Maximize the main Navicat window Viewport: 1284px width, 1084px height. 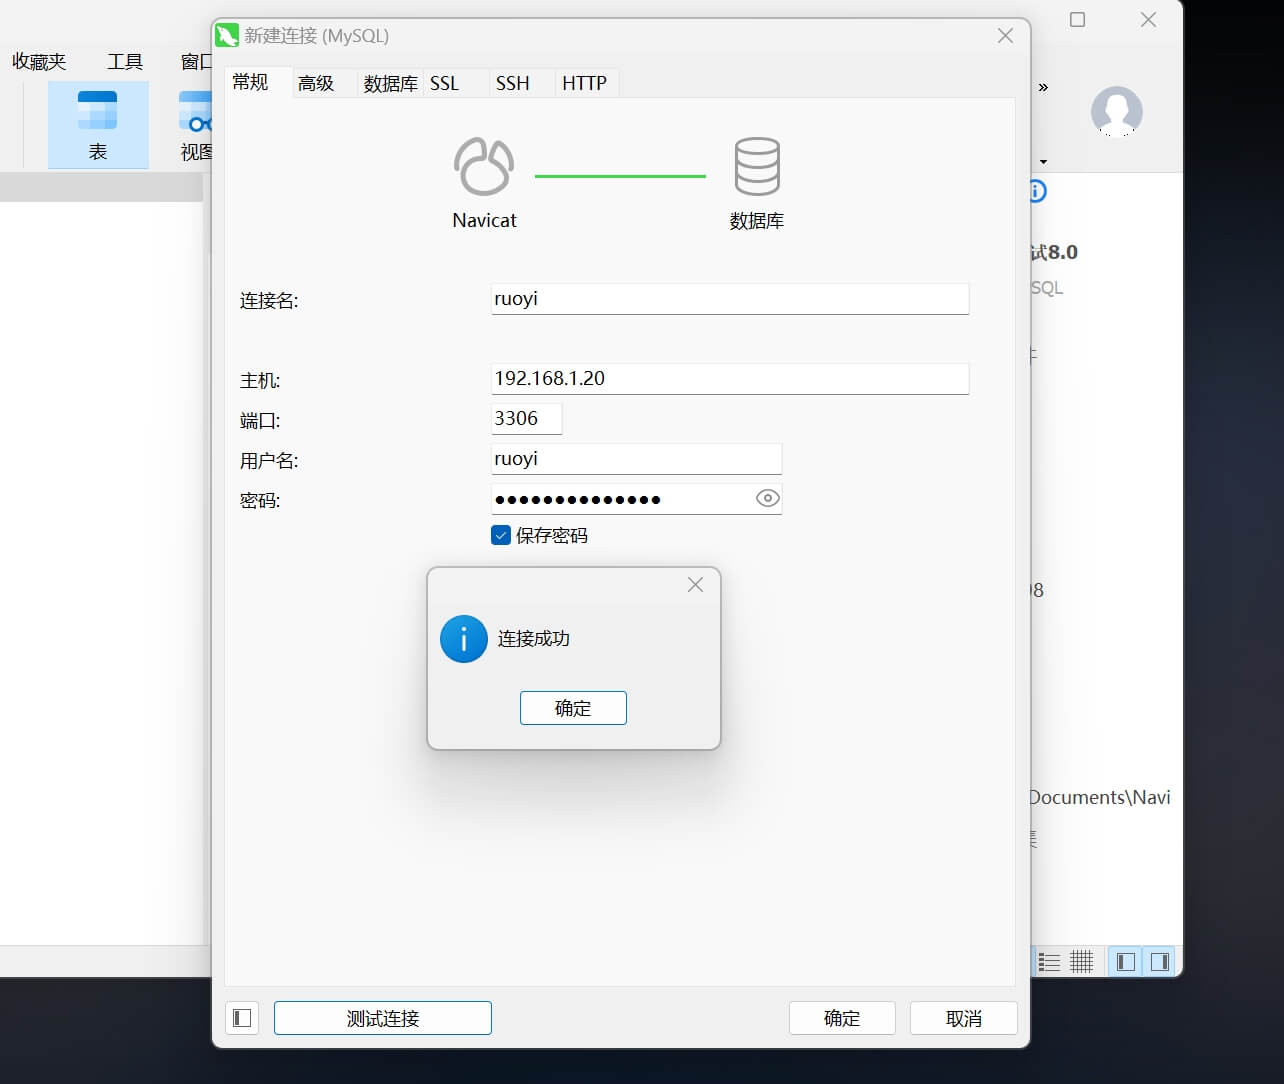(1077, 20)
